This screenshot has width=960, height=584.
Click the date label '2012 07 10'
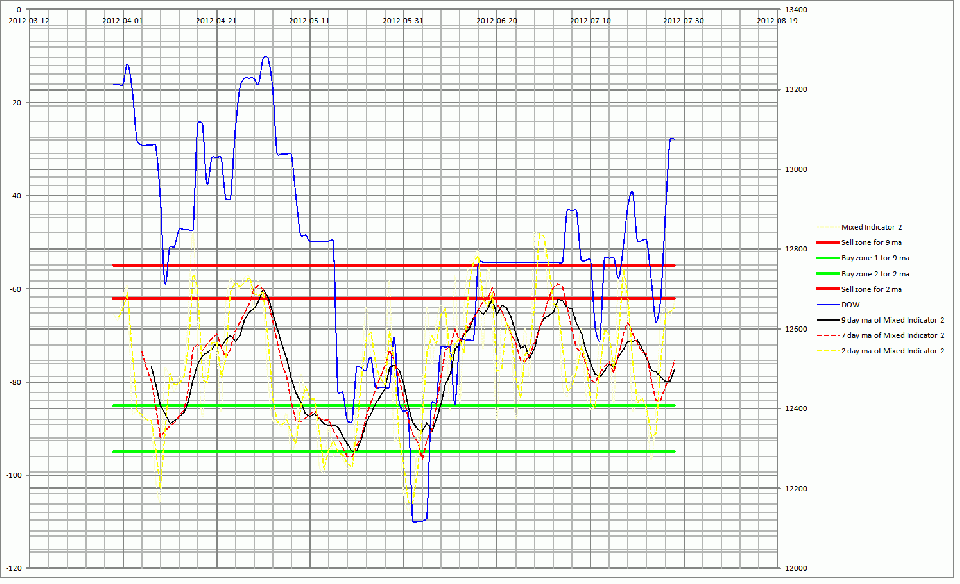click(590, 20)
